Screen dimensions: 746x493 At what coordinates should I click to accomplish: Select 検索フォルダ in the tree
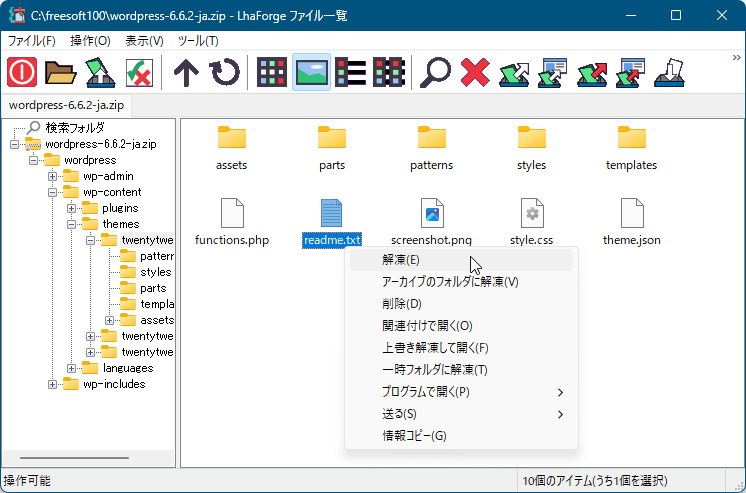coord(75,128)
